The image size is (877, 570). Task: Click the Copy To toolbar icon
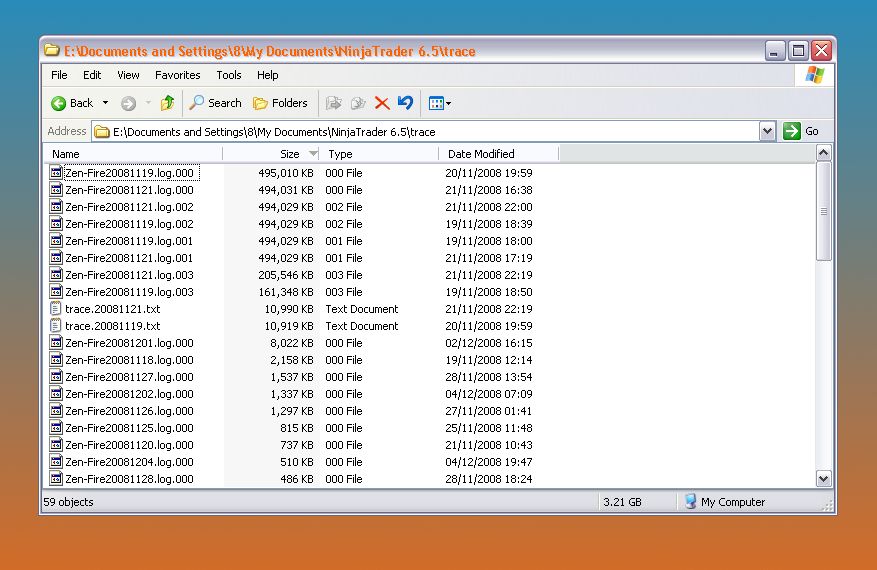pyautogui.click(x=358, y=103)
